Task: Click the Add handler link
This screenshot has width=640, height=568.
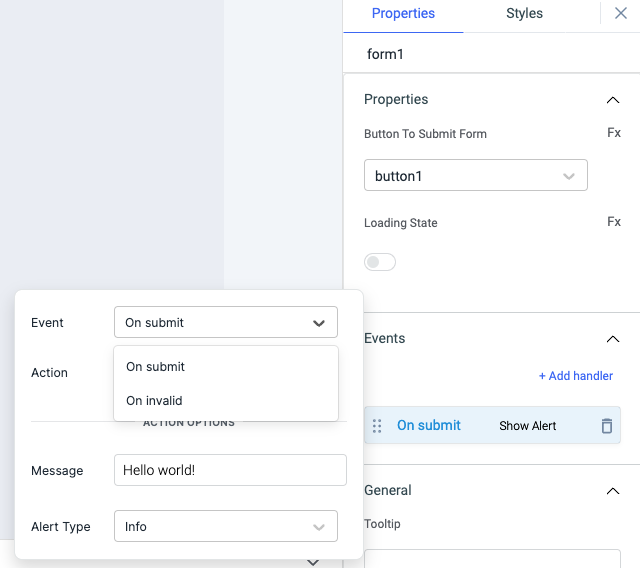Action: coord(575,376)
